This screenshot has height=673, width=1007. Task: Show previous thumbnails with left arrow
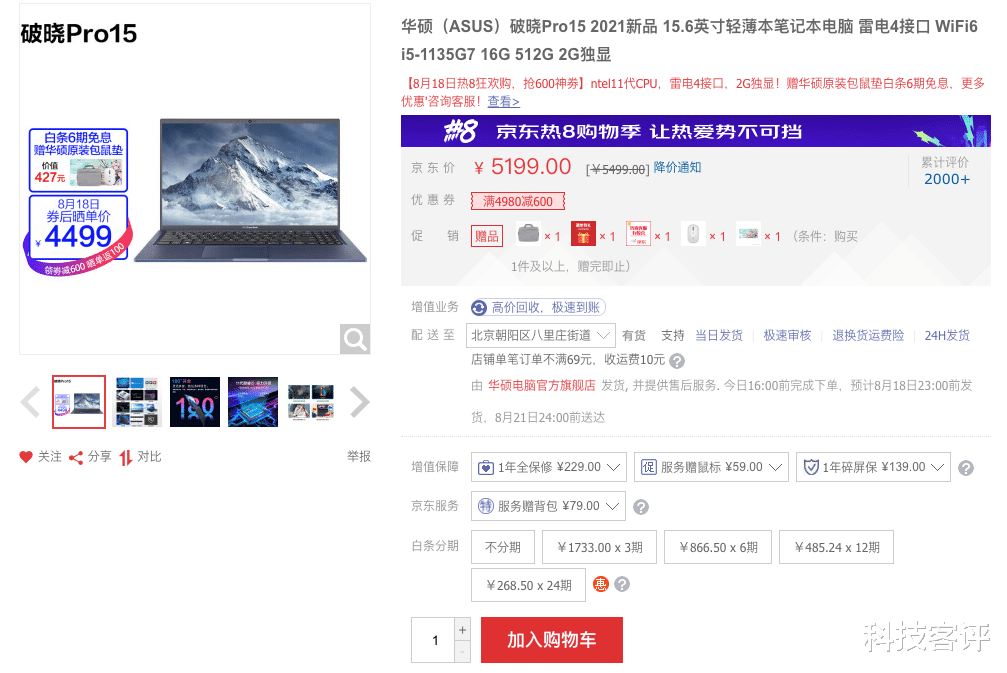pos(30,402)
